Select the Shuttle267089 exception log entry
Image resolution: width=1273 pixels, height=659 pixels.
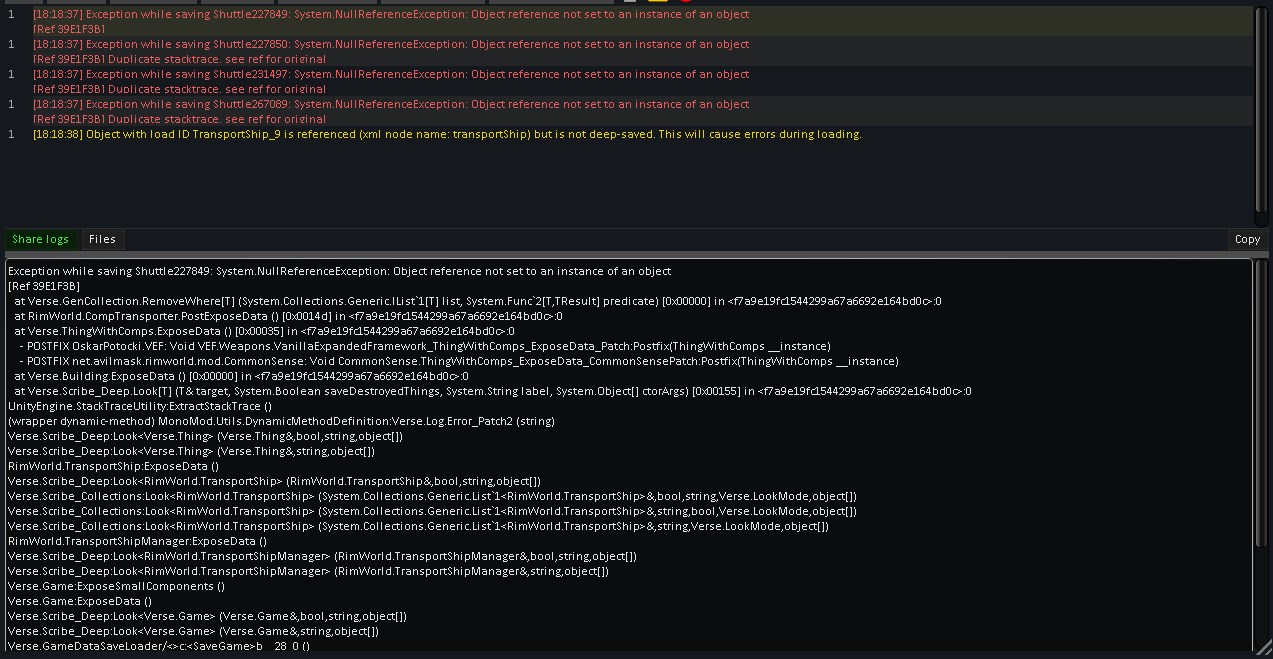coord(628,111)
